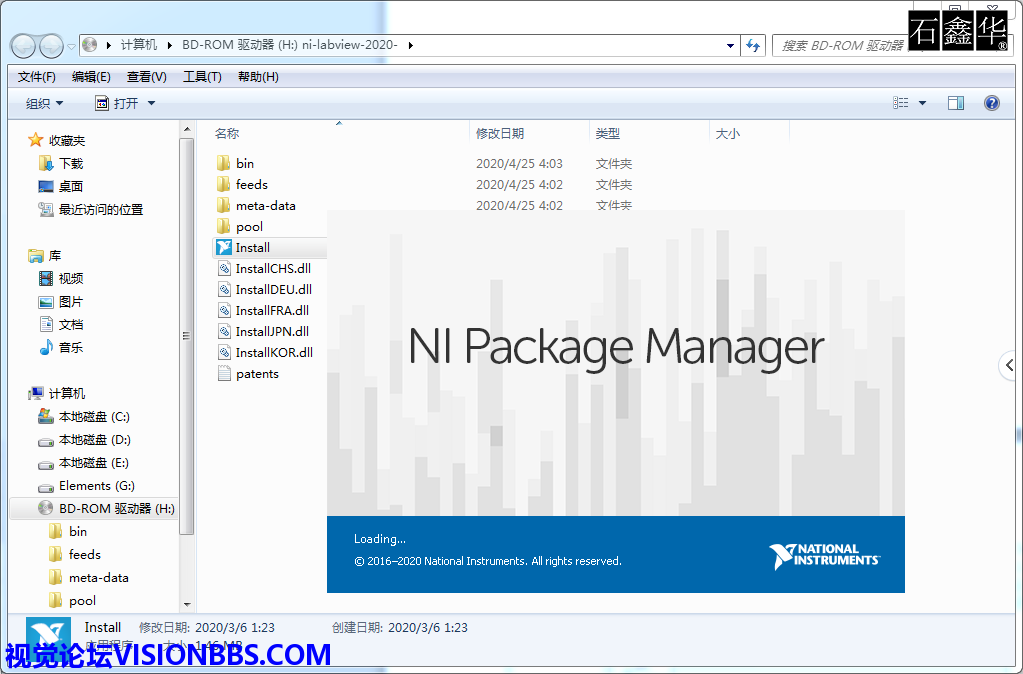The image size is (1023, 674).
Task: Select the pool subfolder under BD-ROM drive
Action: [82, 600]
